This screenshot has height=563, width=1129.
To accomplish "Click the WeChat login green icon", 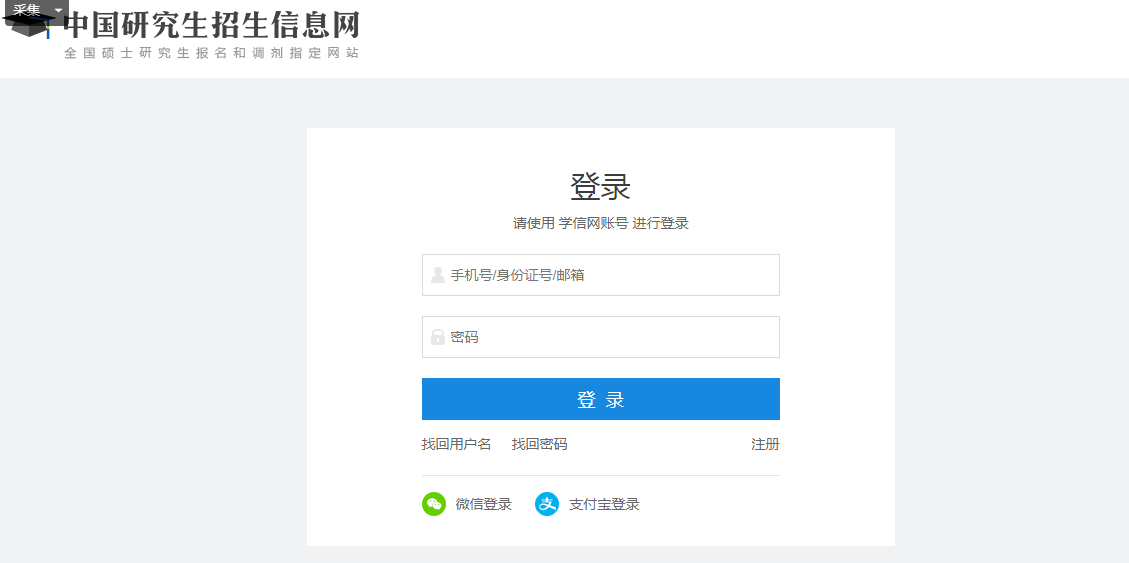I will 433,504.
